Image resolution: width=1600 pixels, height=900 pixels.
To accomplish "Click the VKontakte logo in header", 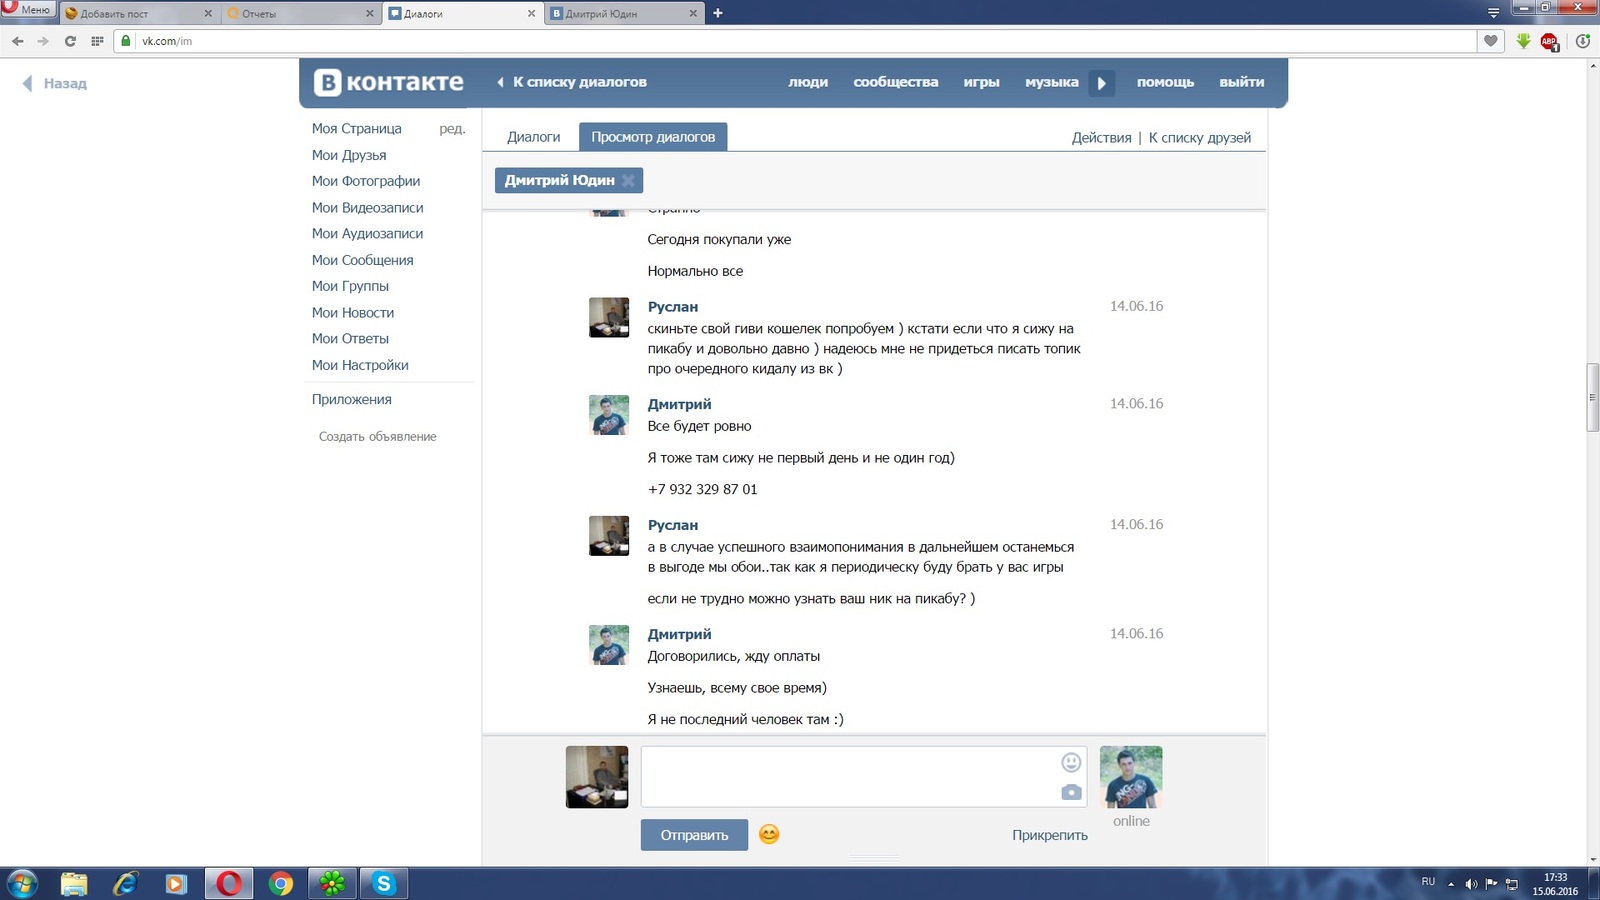I will (x=389, y=82).
